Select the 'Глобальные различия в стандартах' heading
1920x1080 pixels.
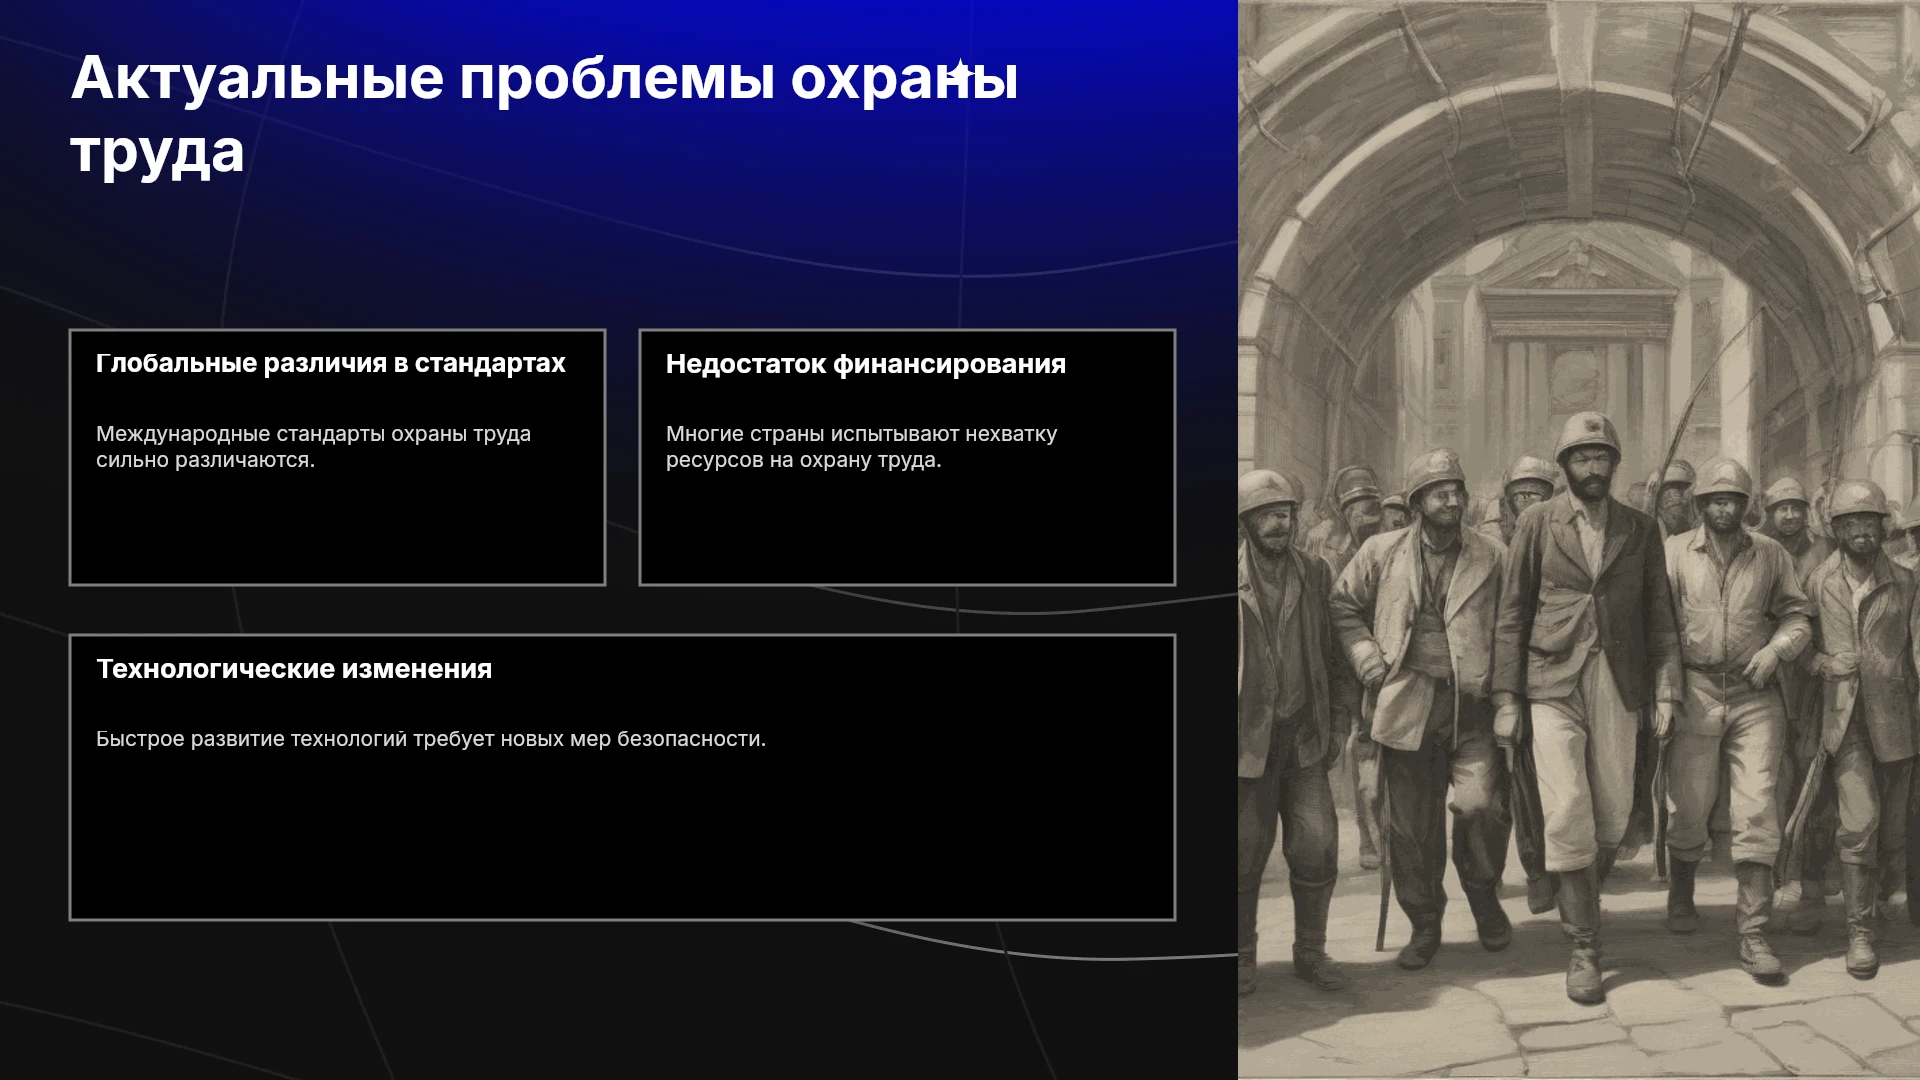pyautogui.click(x=331, y=363)
